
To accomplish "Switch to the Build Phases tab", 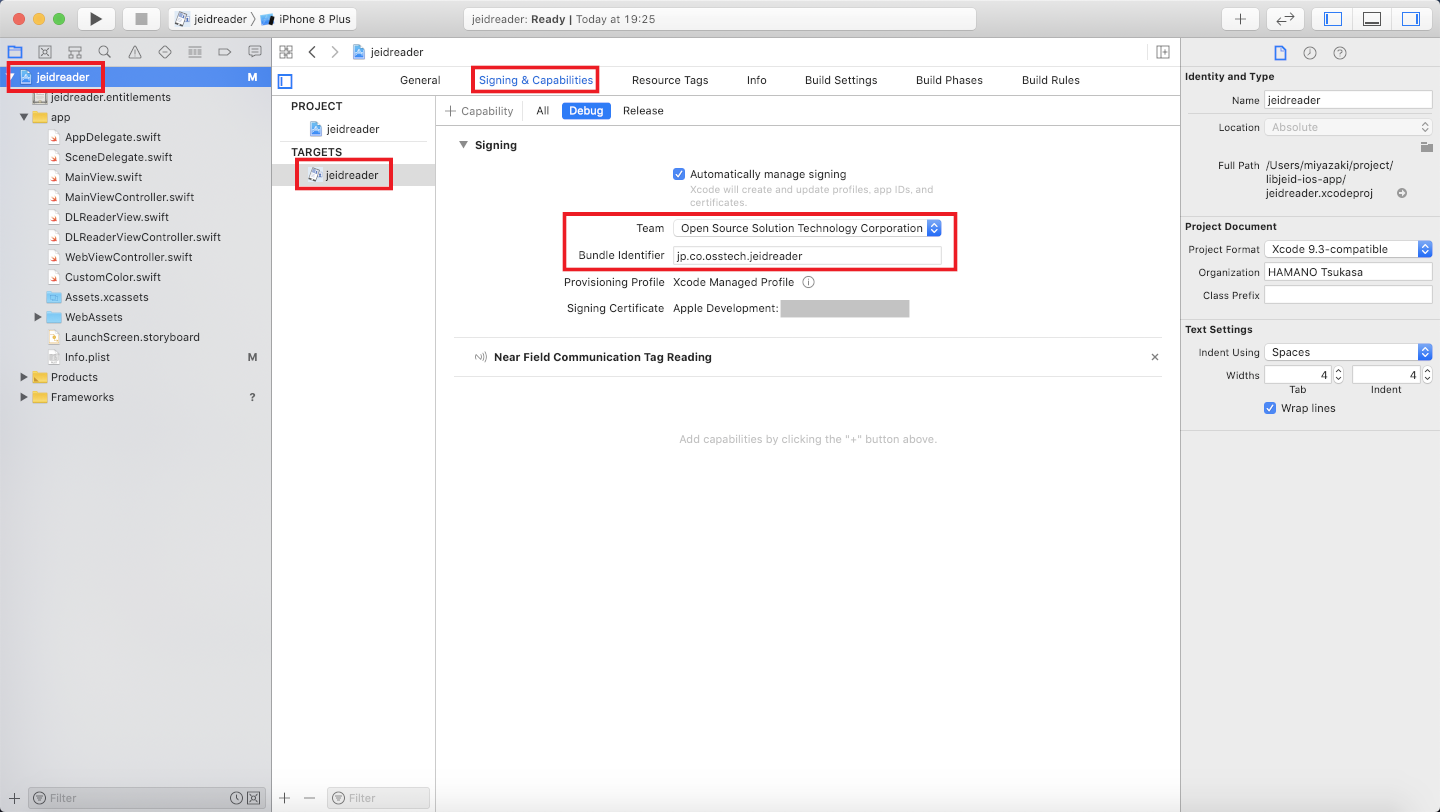I will 949,80.
